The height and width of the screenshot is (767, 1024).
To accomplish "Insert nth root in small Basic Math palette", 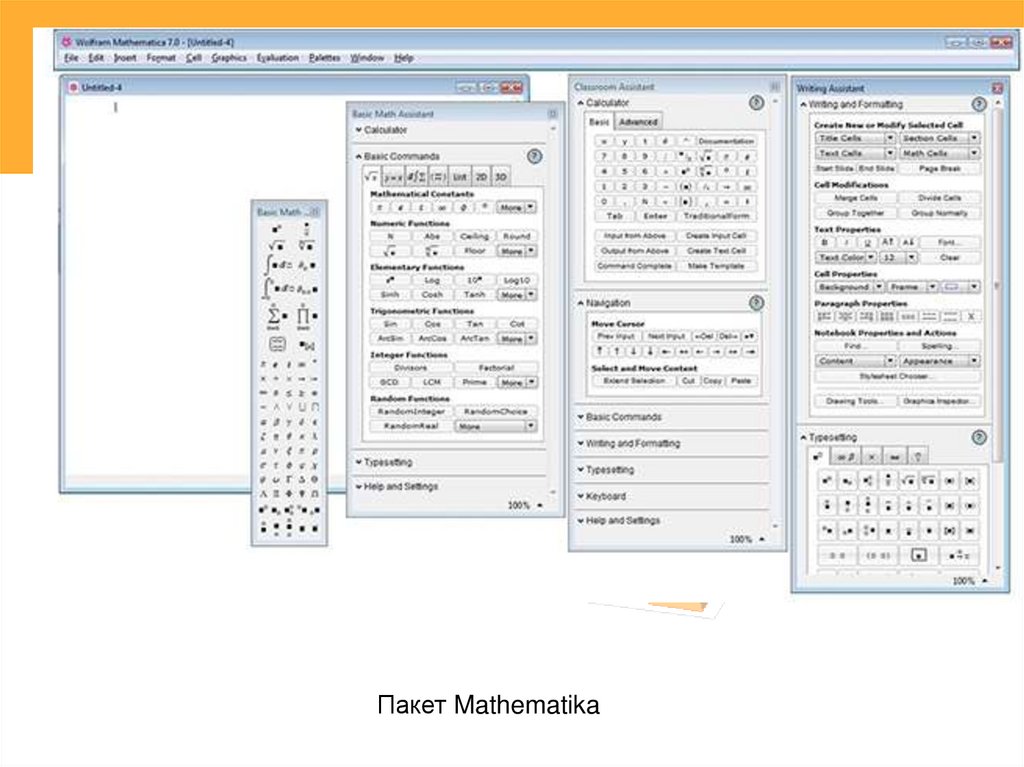I will pos(306,246).
